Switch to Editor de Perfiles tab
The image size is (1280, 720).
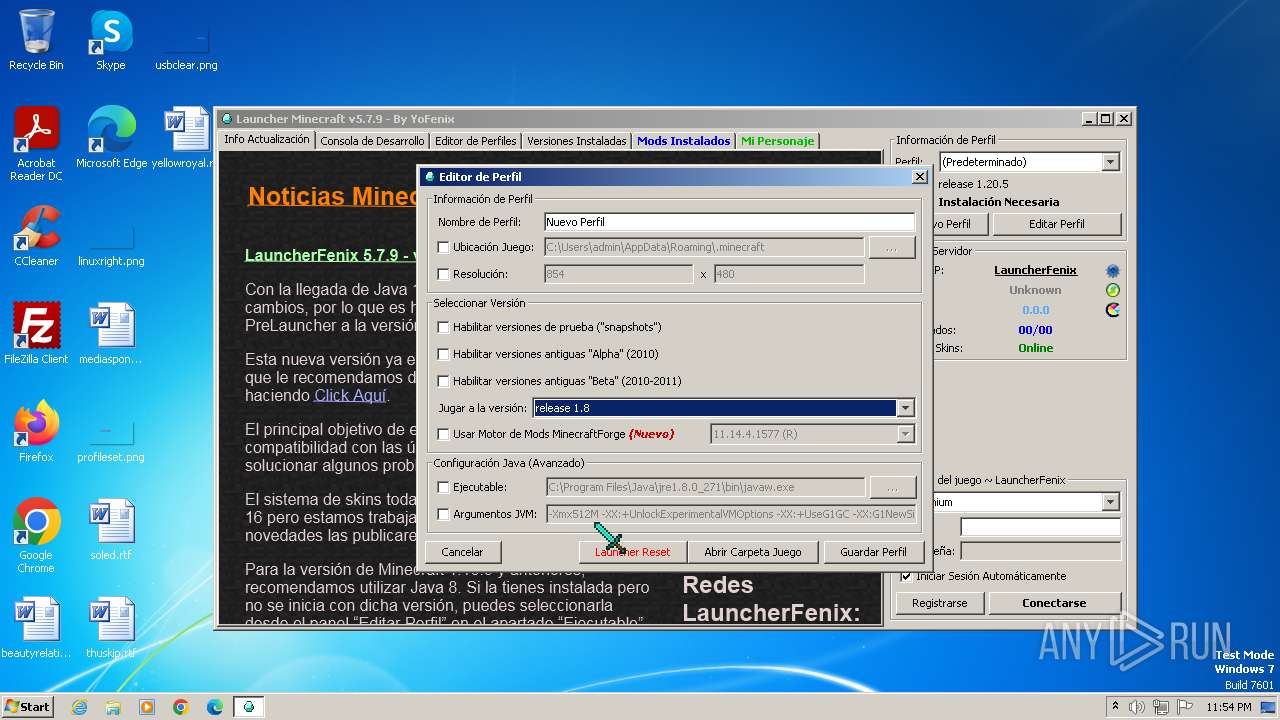tap(476, 141)
